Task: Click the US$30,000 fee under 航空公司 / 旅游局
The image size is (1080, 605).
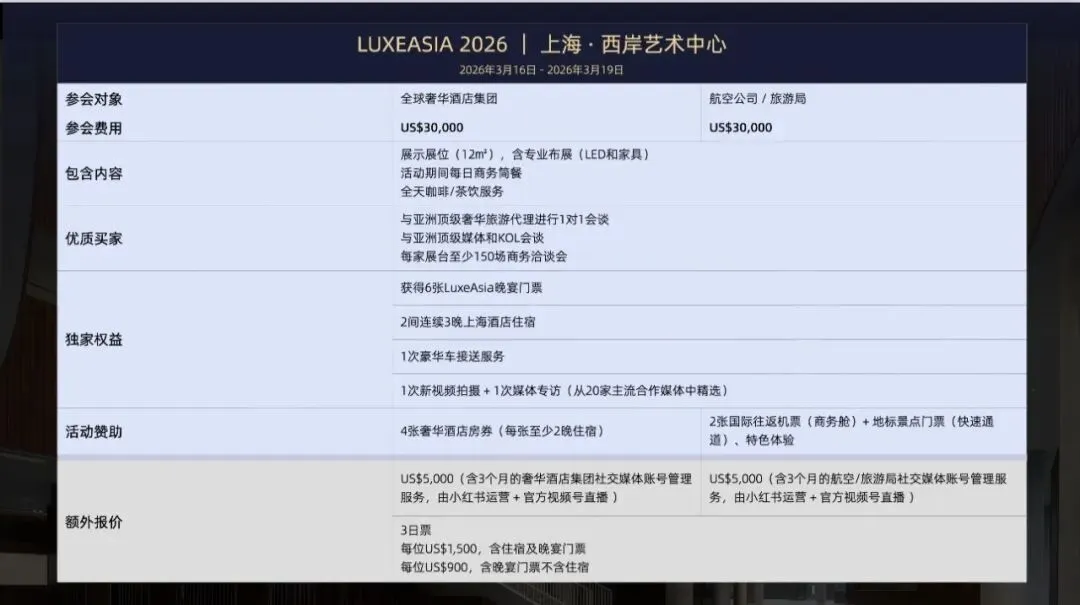Action: coord(740,127)
